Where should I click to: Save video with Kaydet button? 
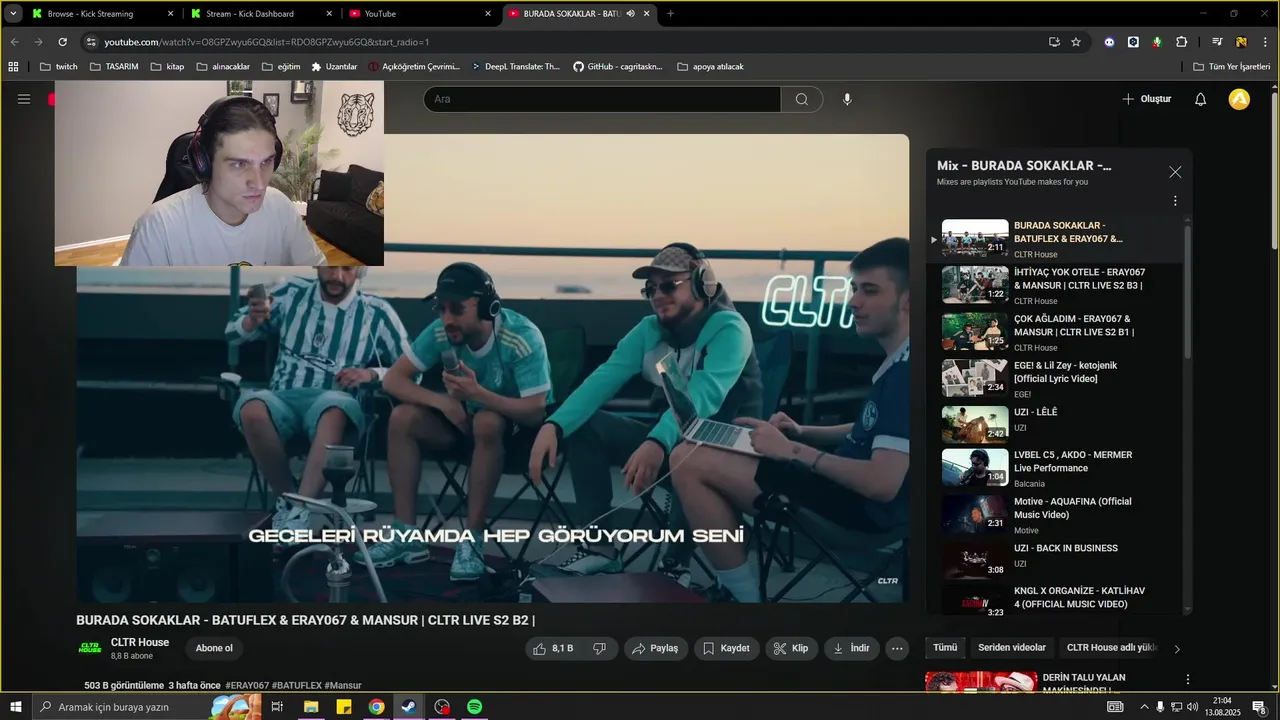pyautogui.click(x=726, y=648)
